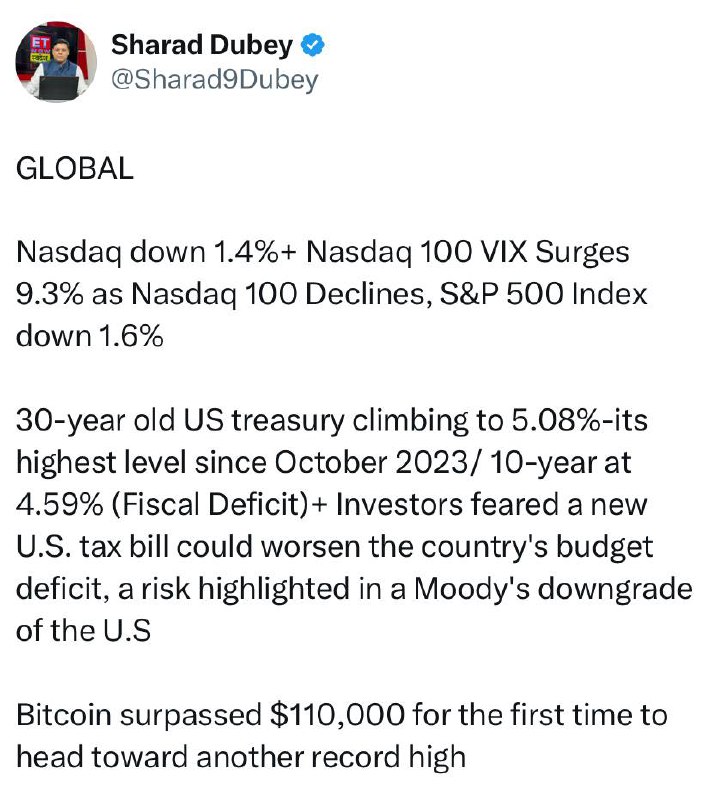Select the "Moody's downgrade" text
The image size is (711, 800).
tap(553, 589)
